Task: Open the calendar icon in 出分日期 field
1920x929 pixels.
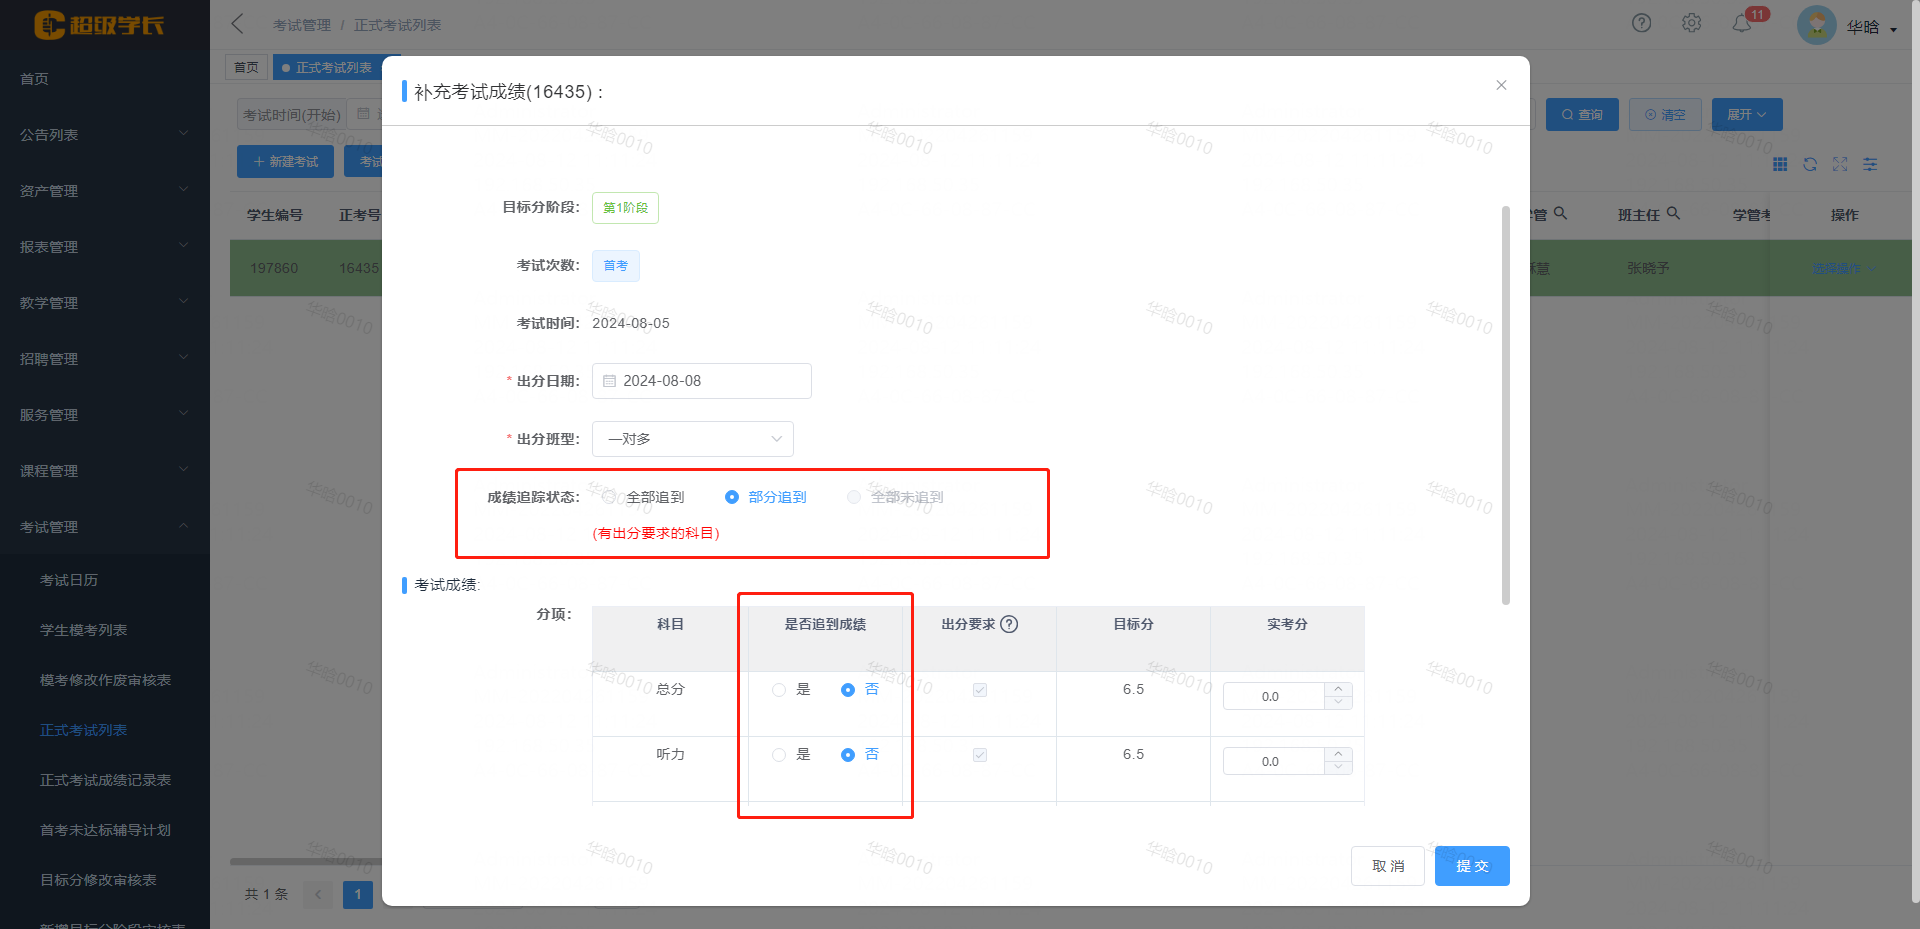Action: pos(610,381)
